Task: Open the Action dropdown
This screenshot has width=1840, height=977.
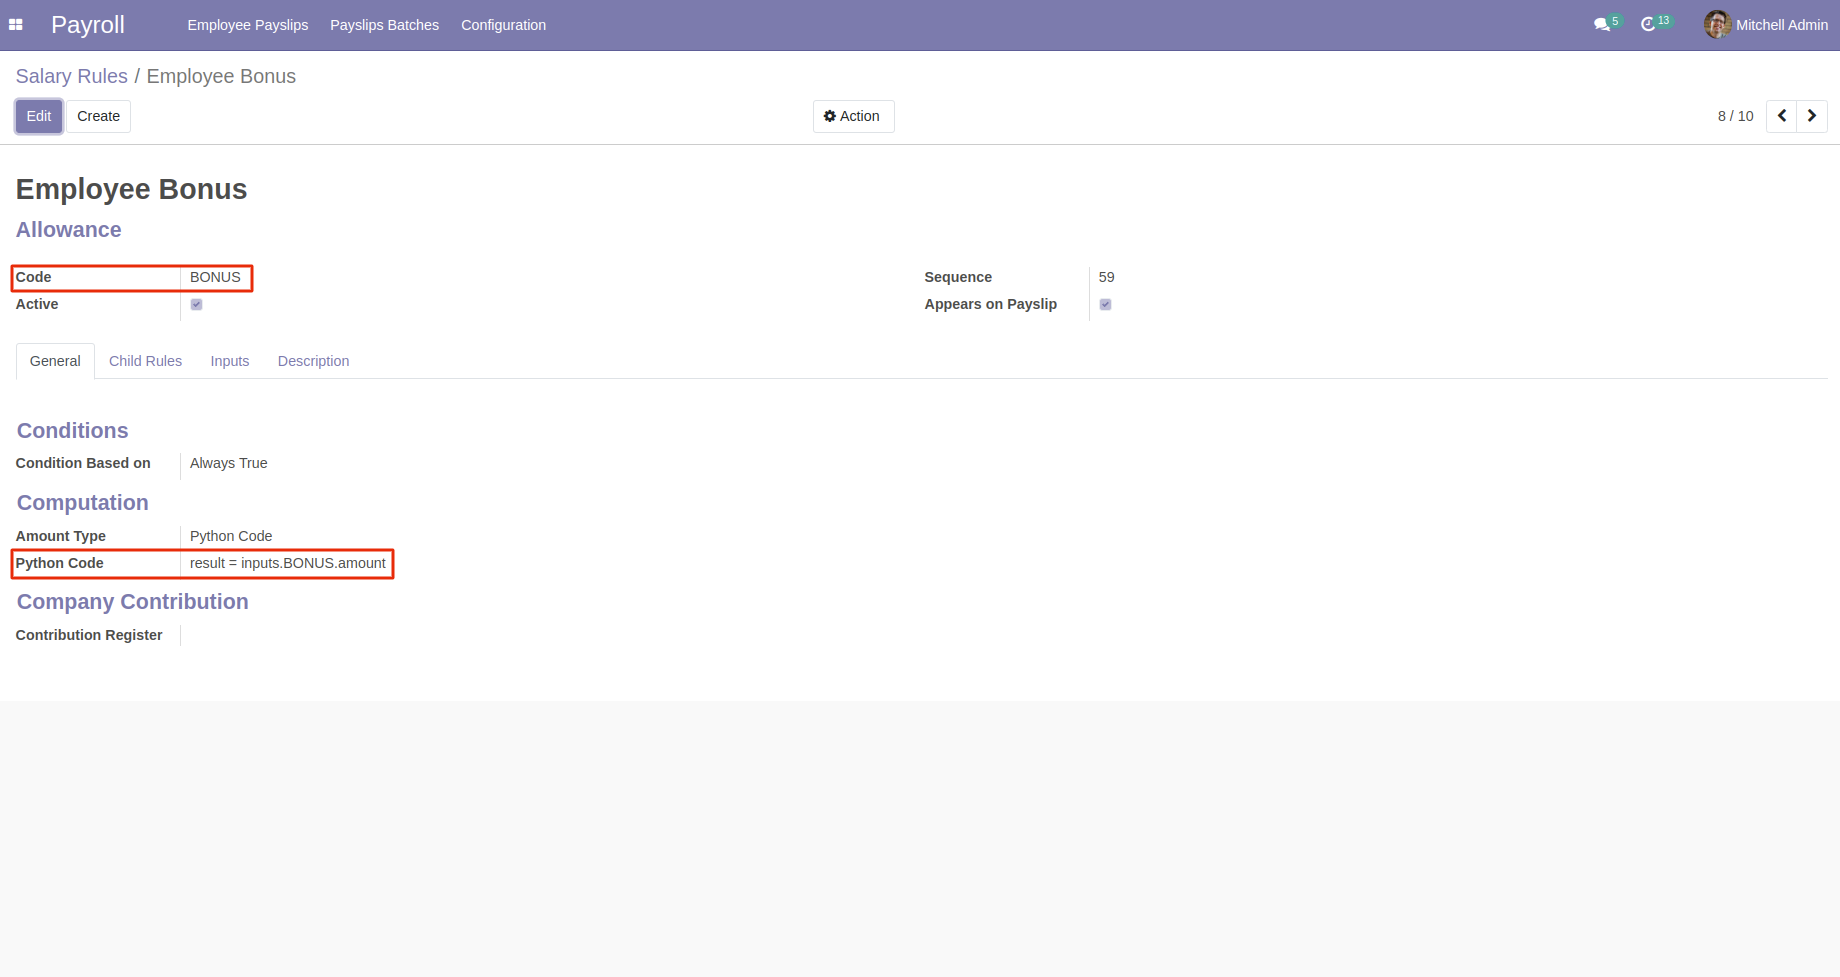Action: point(853,116)
